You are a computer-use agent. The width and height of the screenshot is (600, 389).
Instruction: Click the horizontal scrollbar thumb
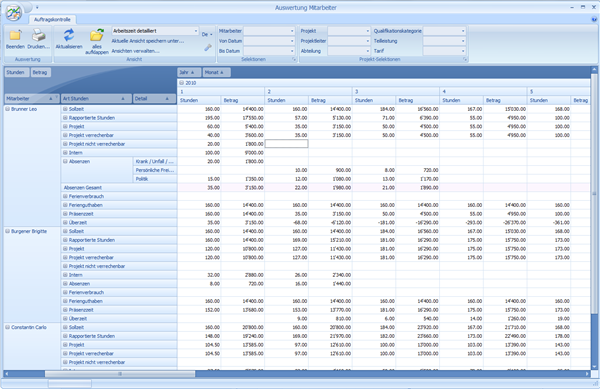pyautogui.click(x=120, y=374)
